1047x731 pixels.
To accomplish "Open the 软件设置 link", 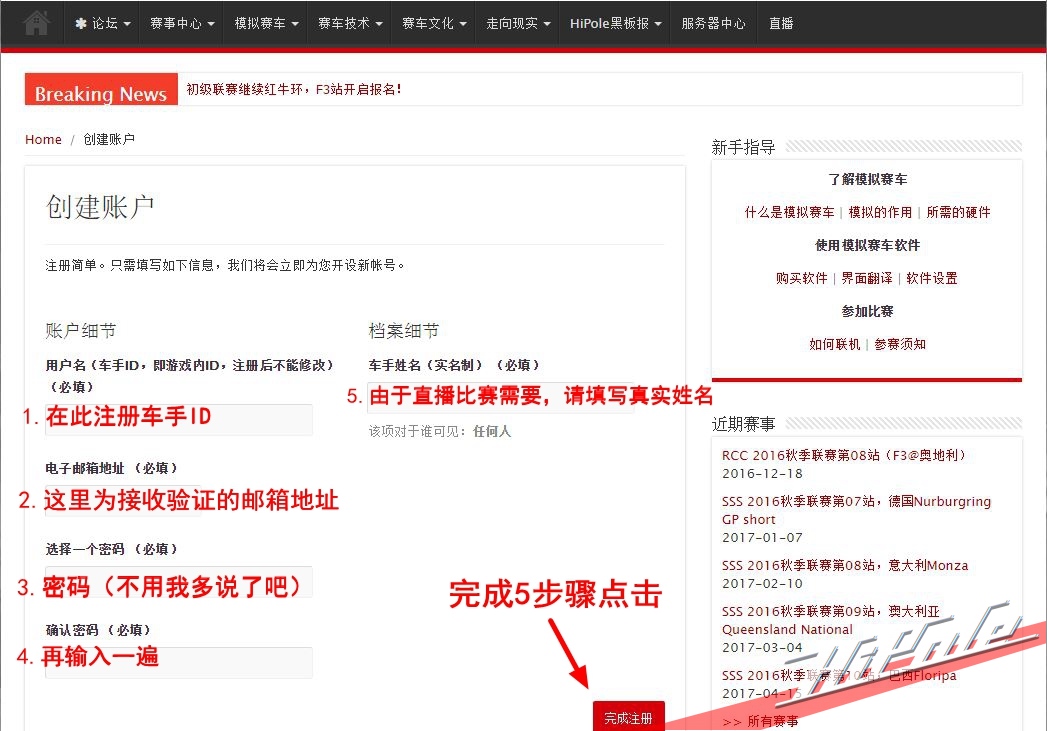I will [931, 278].
